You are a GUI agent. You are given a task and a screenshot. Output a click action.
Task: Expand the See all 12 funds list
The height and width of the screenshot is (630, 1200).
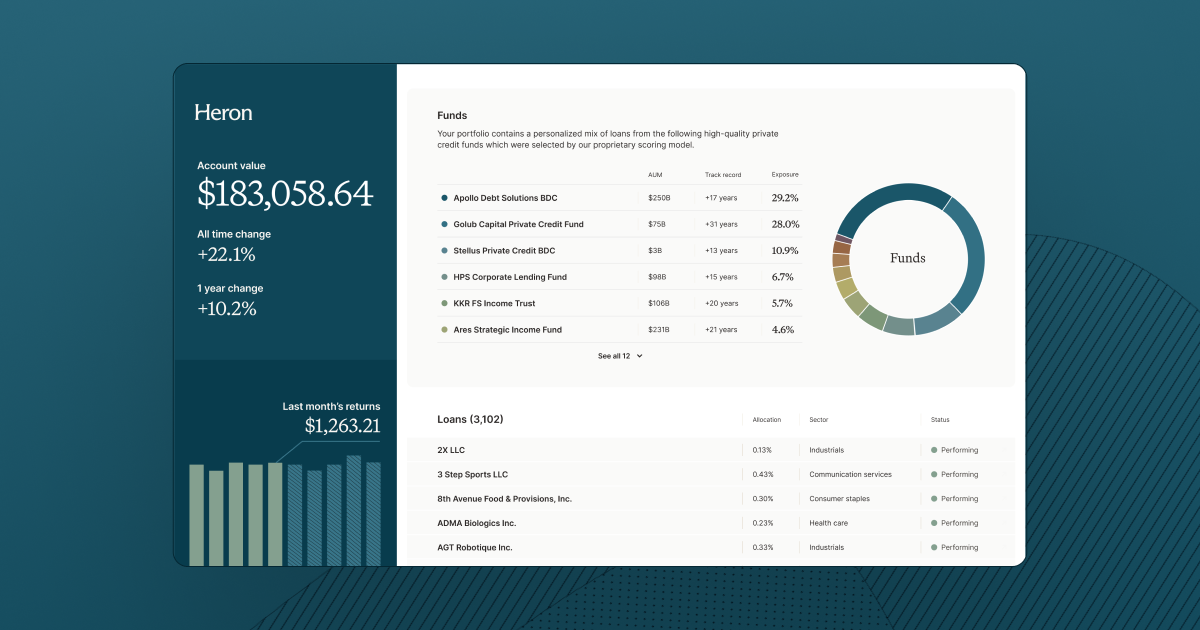(614, 355)
